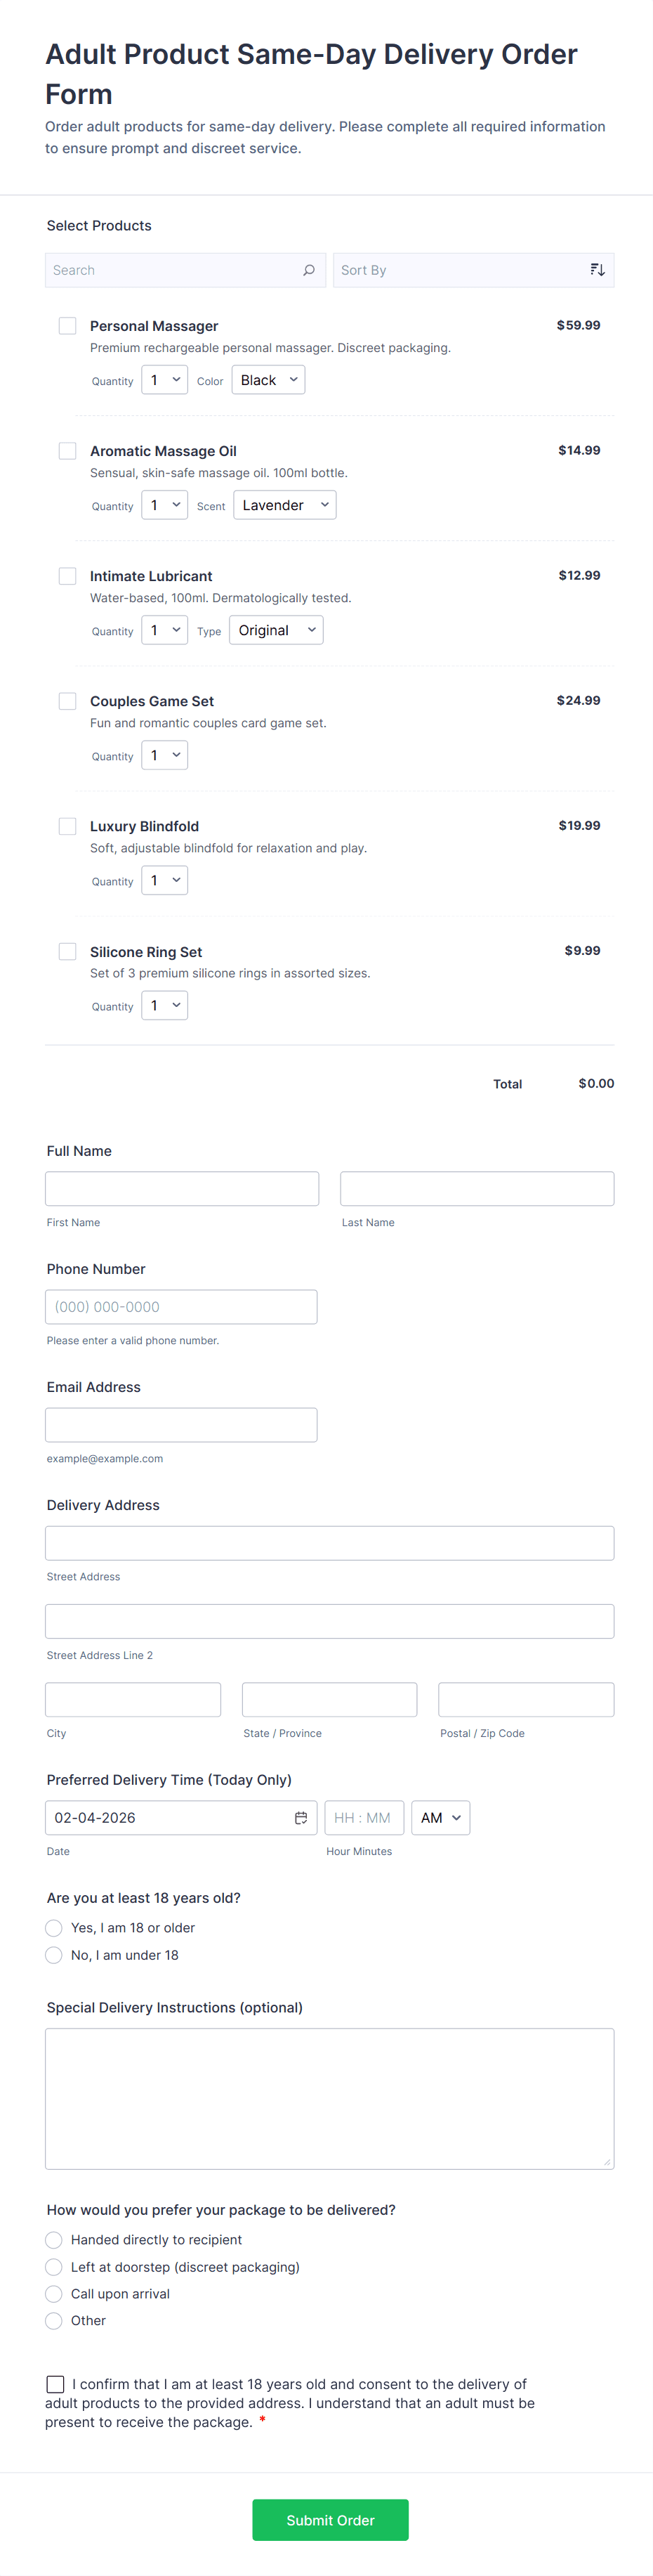Screen dimensions: 653x2576
Task: Open the calendar date picker icon
Action: pos(300,1818)
